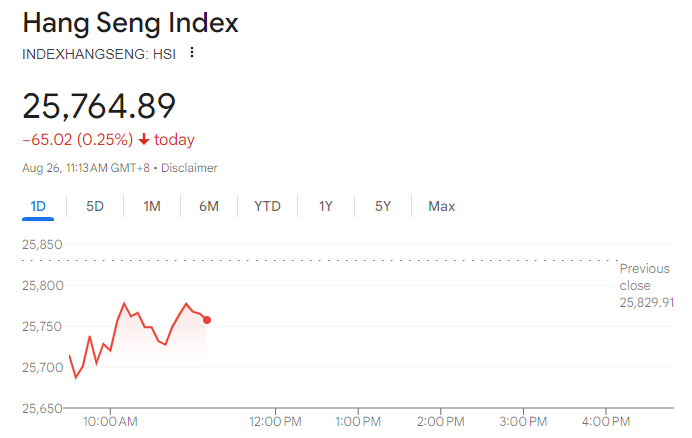
Task: Click the 25,800 price axis label
Action: tap(42, 286)
